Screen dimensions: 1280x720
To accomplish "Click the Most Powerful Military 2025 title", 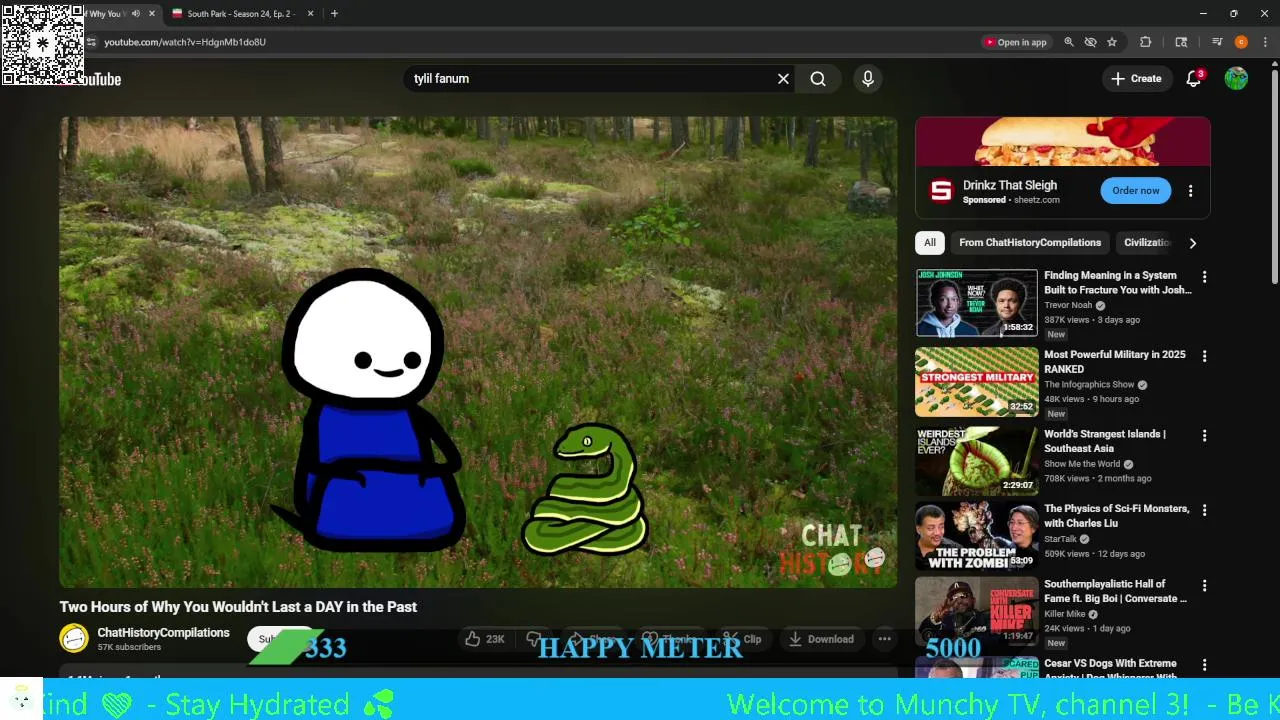I will click(1115, 362).
